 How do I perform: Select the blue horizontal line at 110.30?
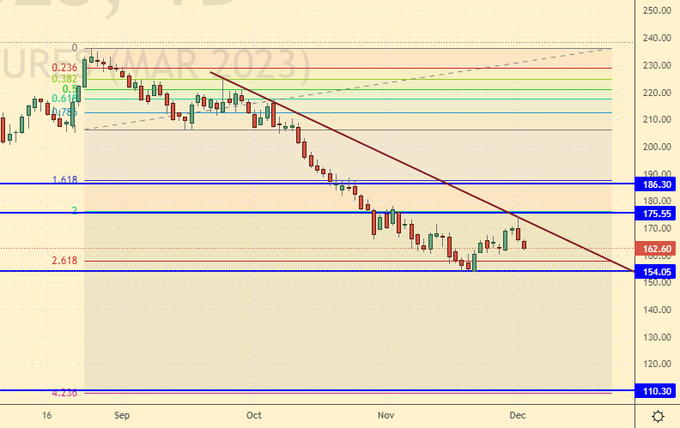(x=300, y=391)
